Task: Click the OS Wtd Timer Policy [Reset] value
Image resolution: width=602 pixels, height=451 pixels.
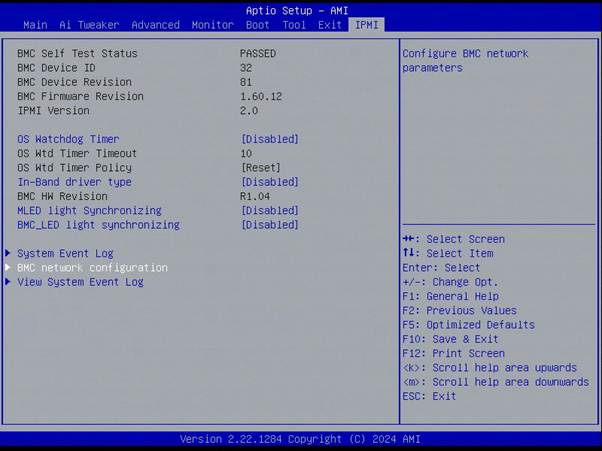Action: (261, 168)
